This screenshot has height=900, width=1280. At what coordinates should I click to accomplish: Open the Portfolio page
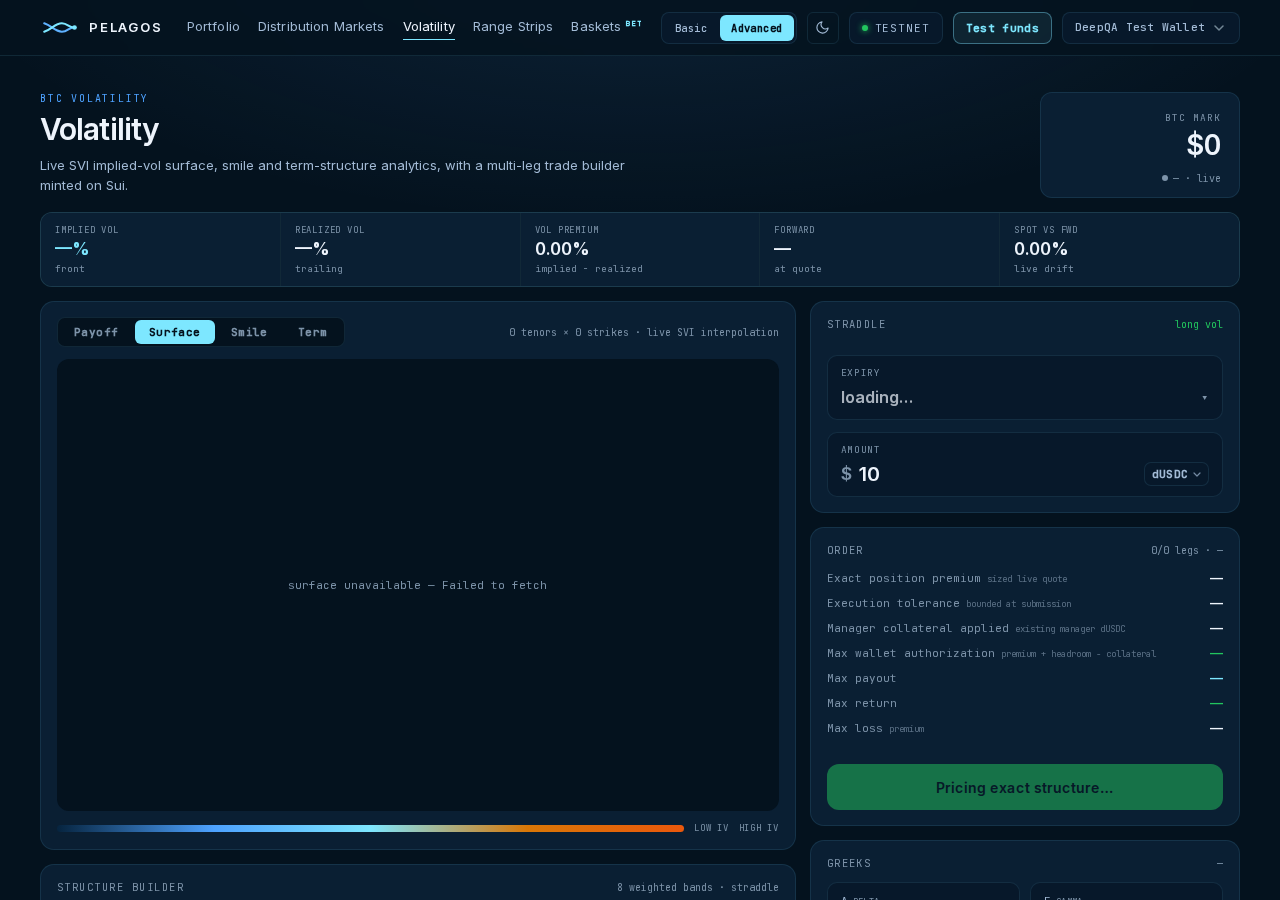(x=213, y=27)
